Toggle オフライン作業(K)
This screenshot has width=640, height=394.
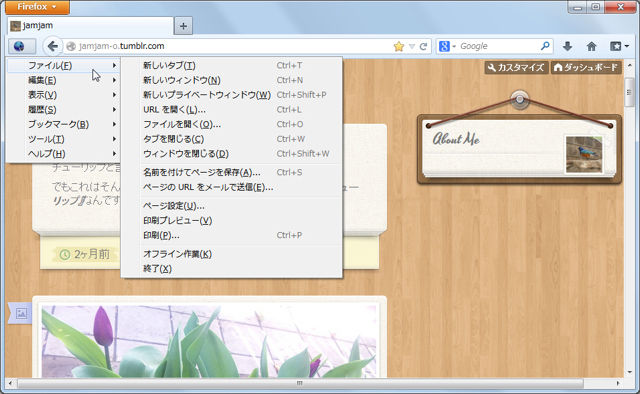[231, 254]
